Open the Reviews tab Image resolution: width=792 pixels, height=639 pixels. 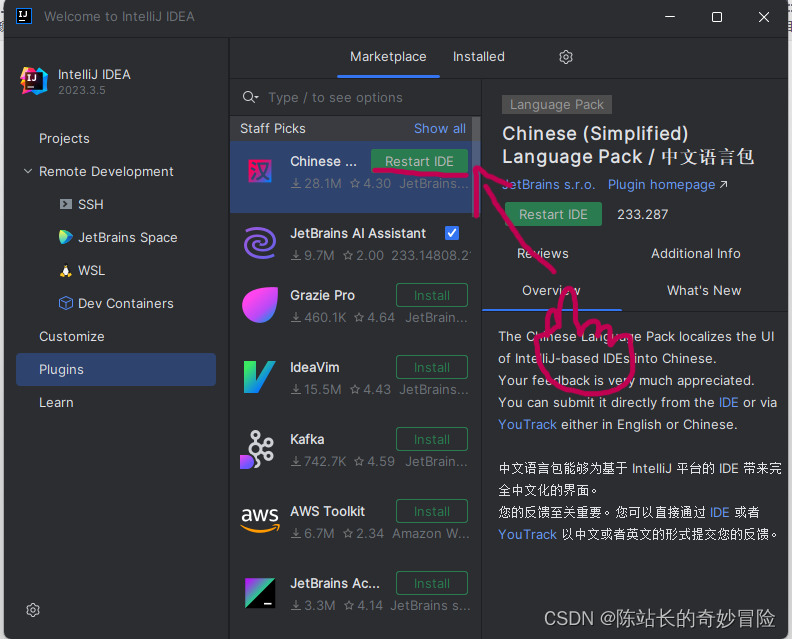click(542, 254)
